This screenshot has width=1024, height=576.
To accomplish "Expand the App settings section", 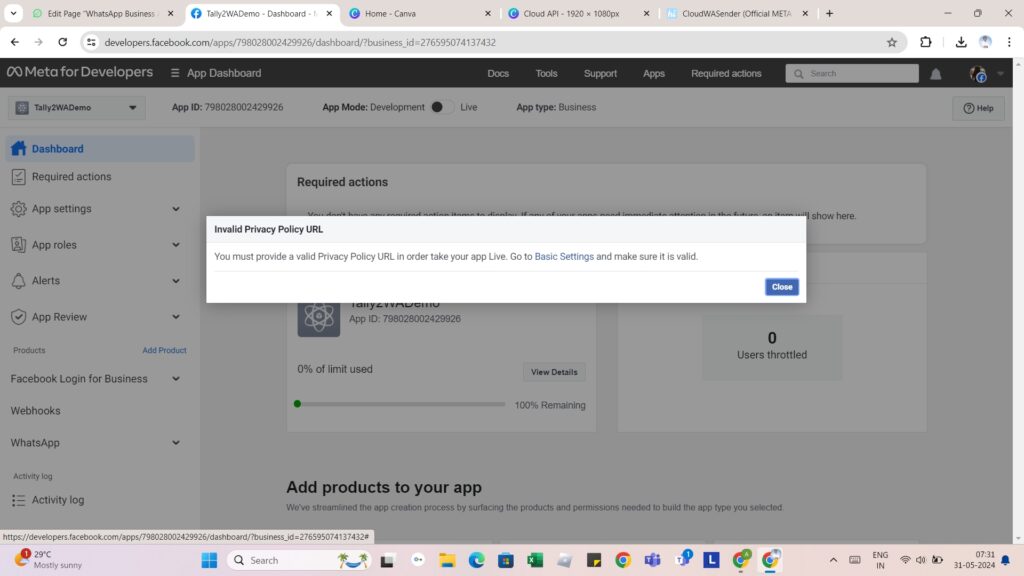I will tap(176, 209).
